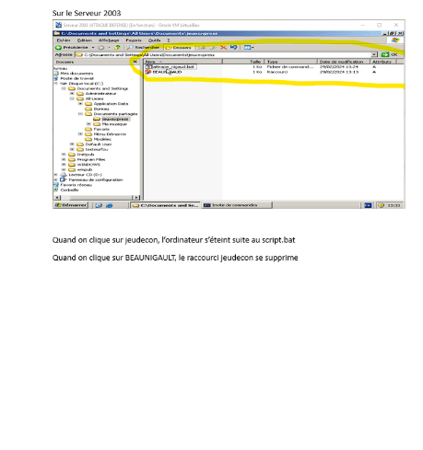
Task: Click the Démarrer start button
Action: click(x=71, y=205)
